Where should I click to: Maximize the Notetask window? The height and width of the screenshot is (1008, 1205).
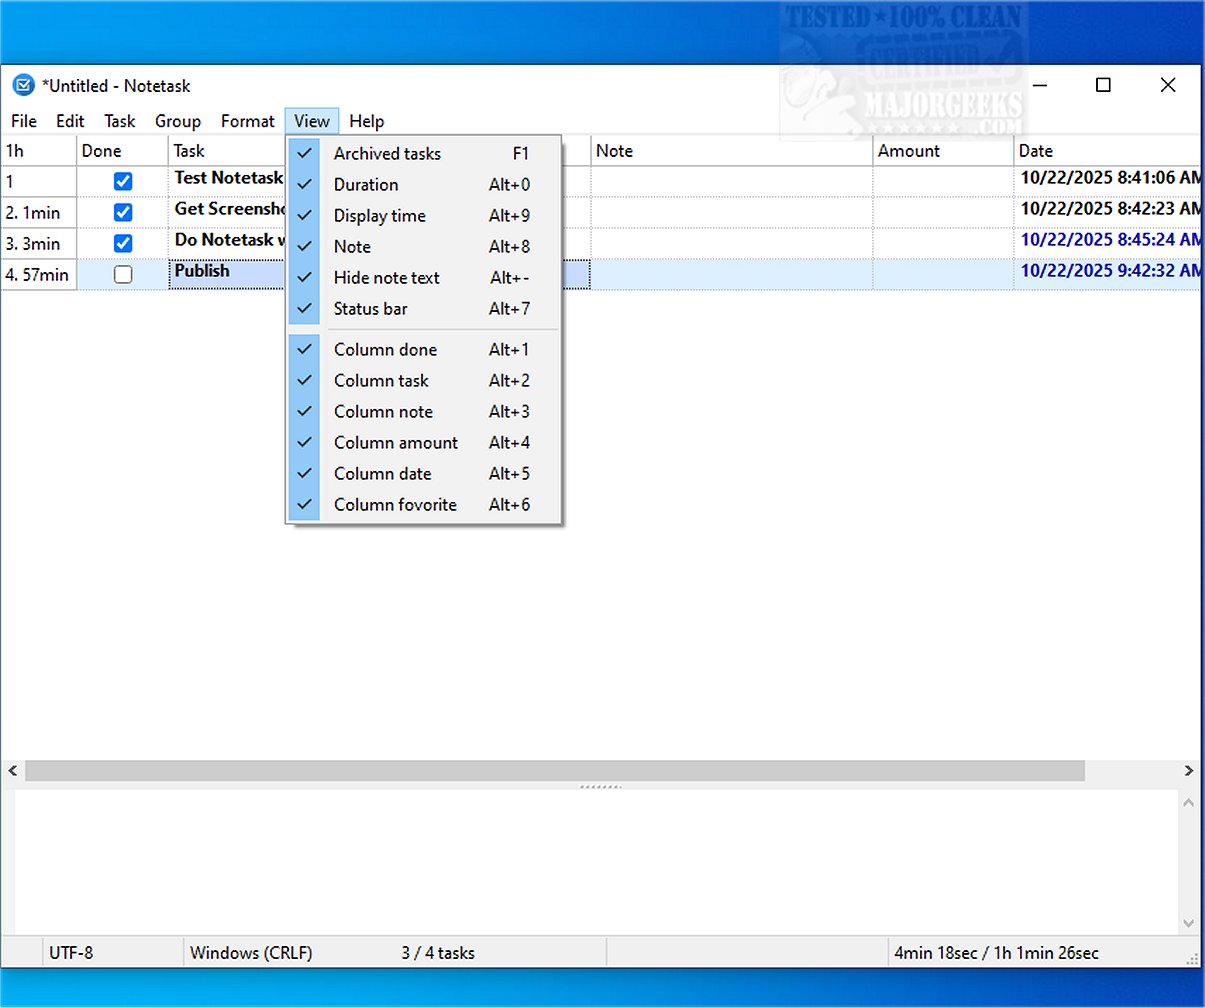click(1103, 85)
